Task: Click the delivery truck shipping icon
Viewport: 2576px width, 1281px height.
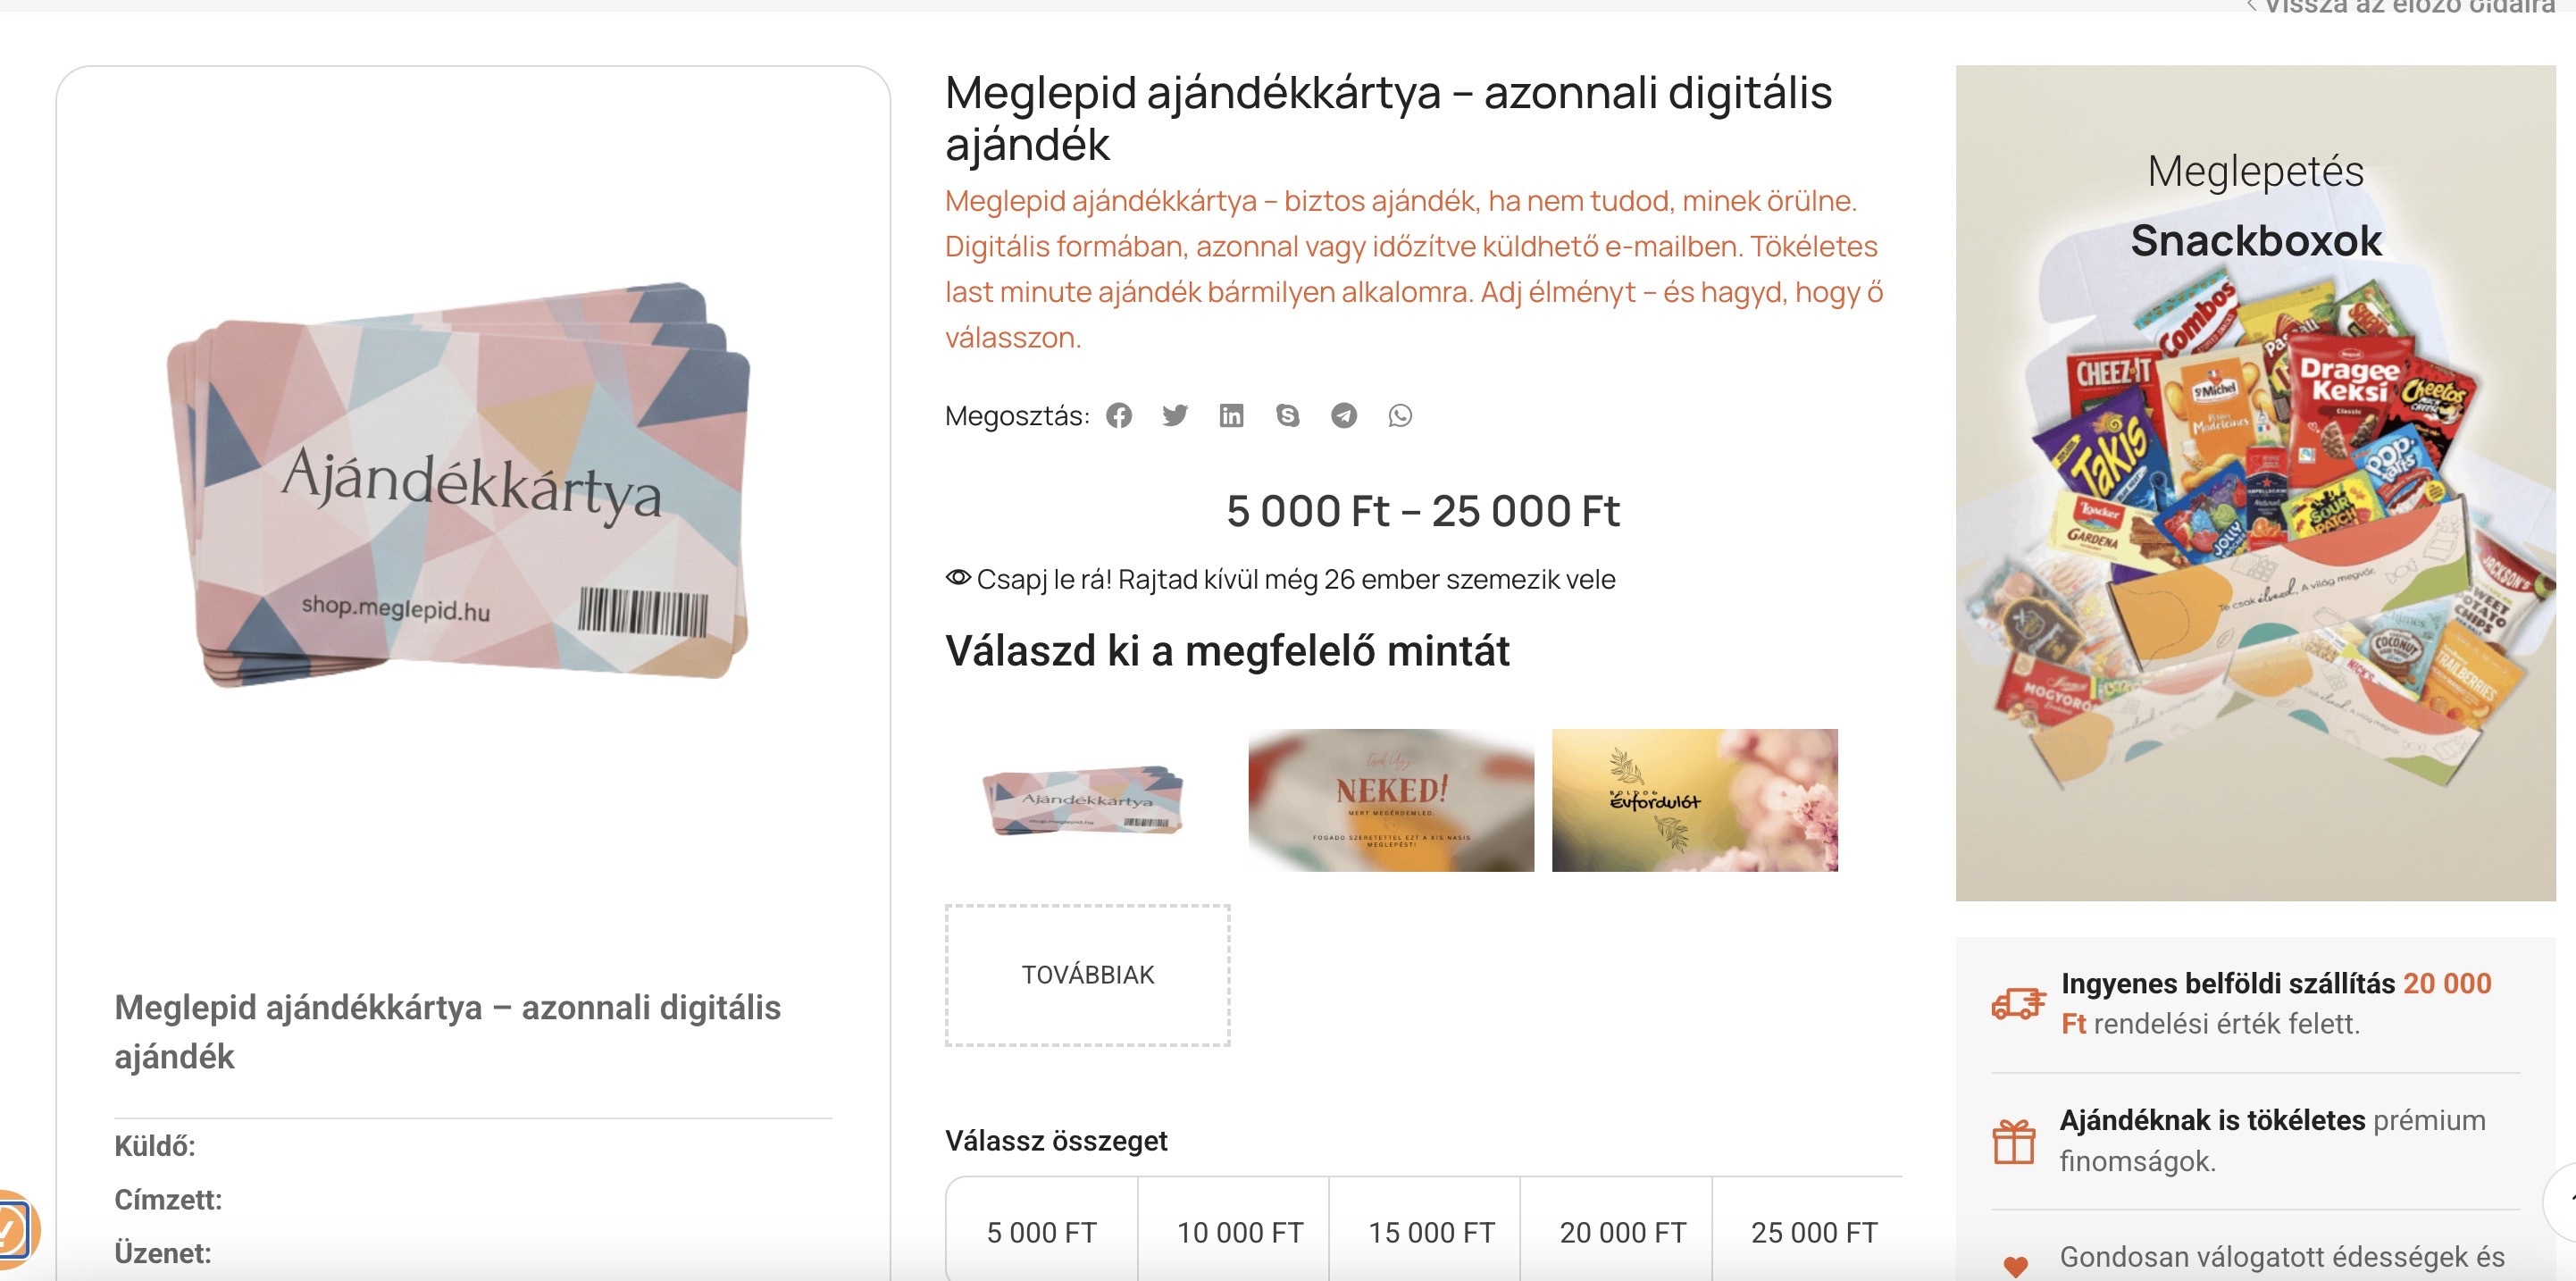Action: 2018,1003
